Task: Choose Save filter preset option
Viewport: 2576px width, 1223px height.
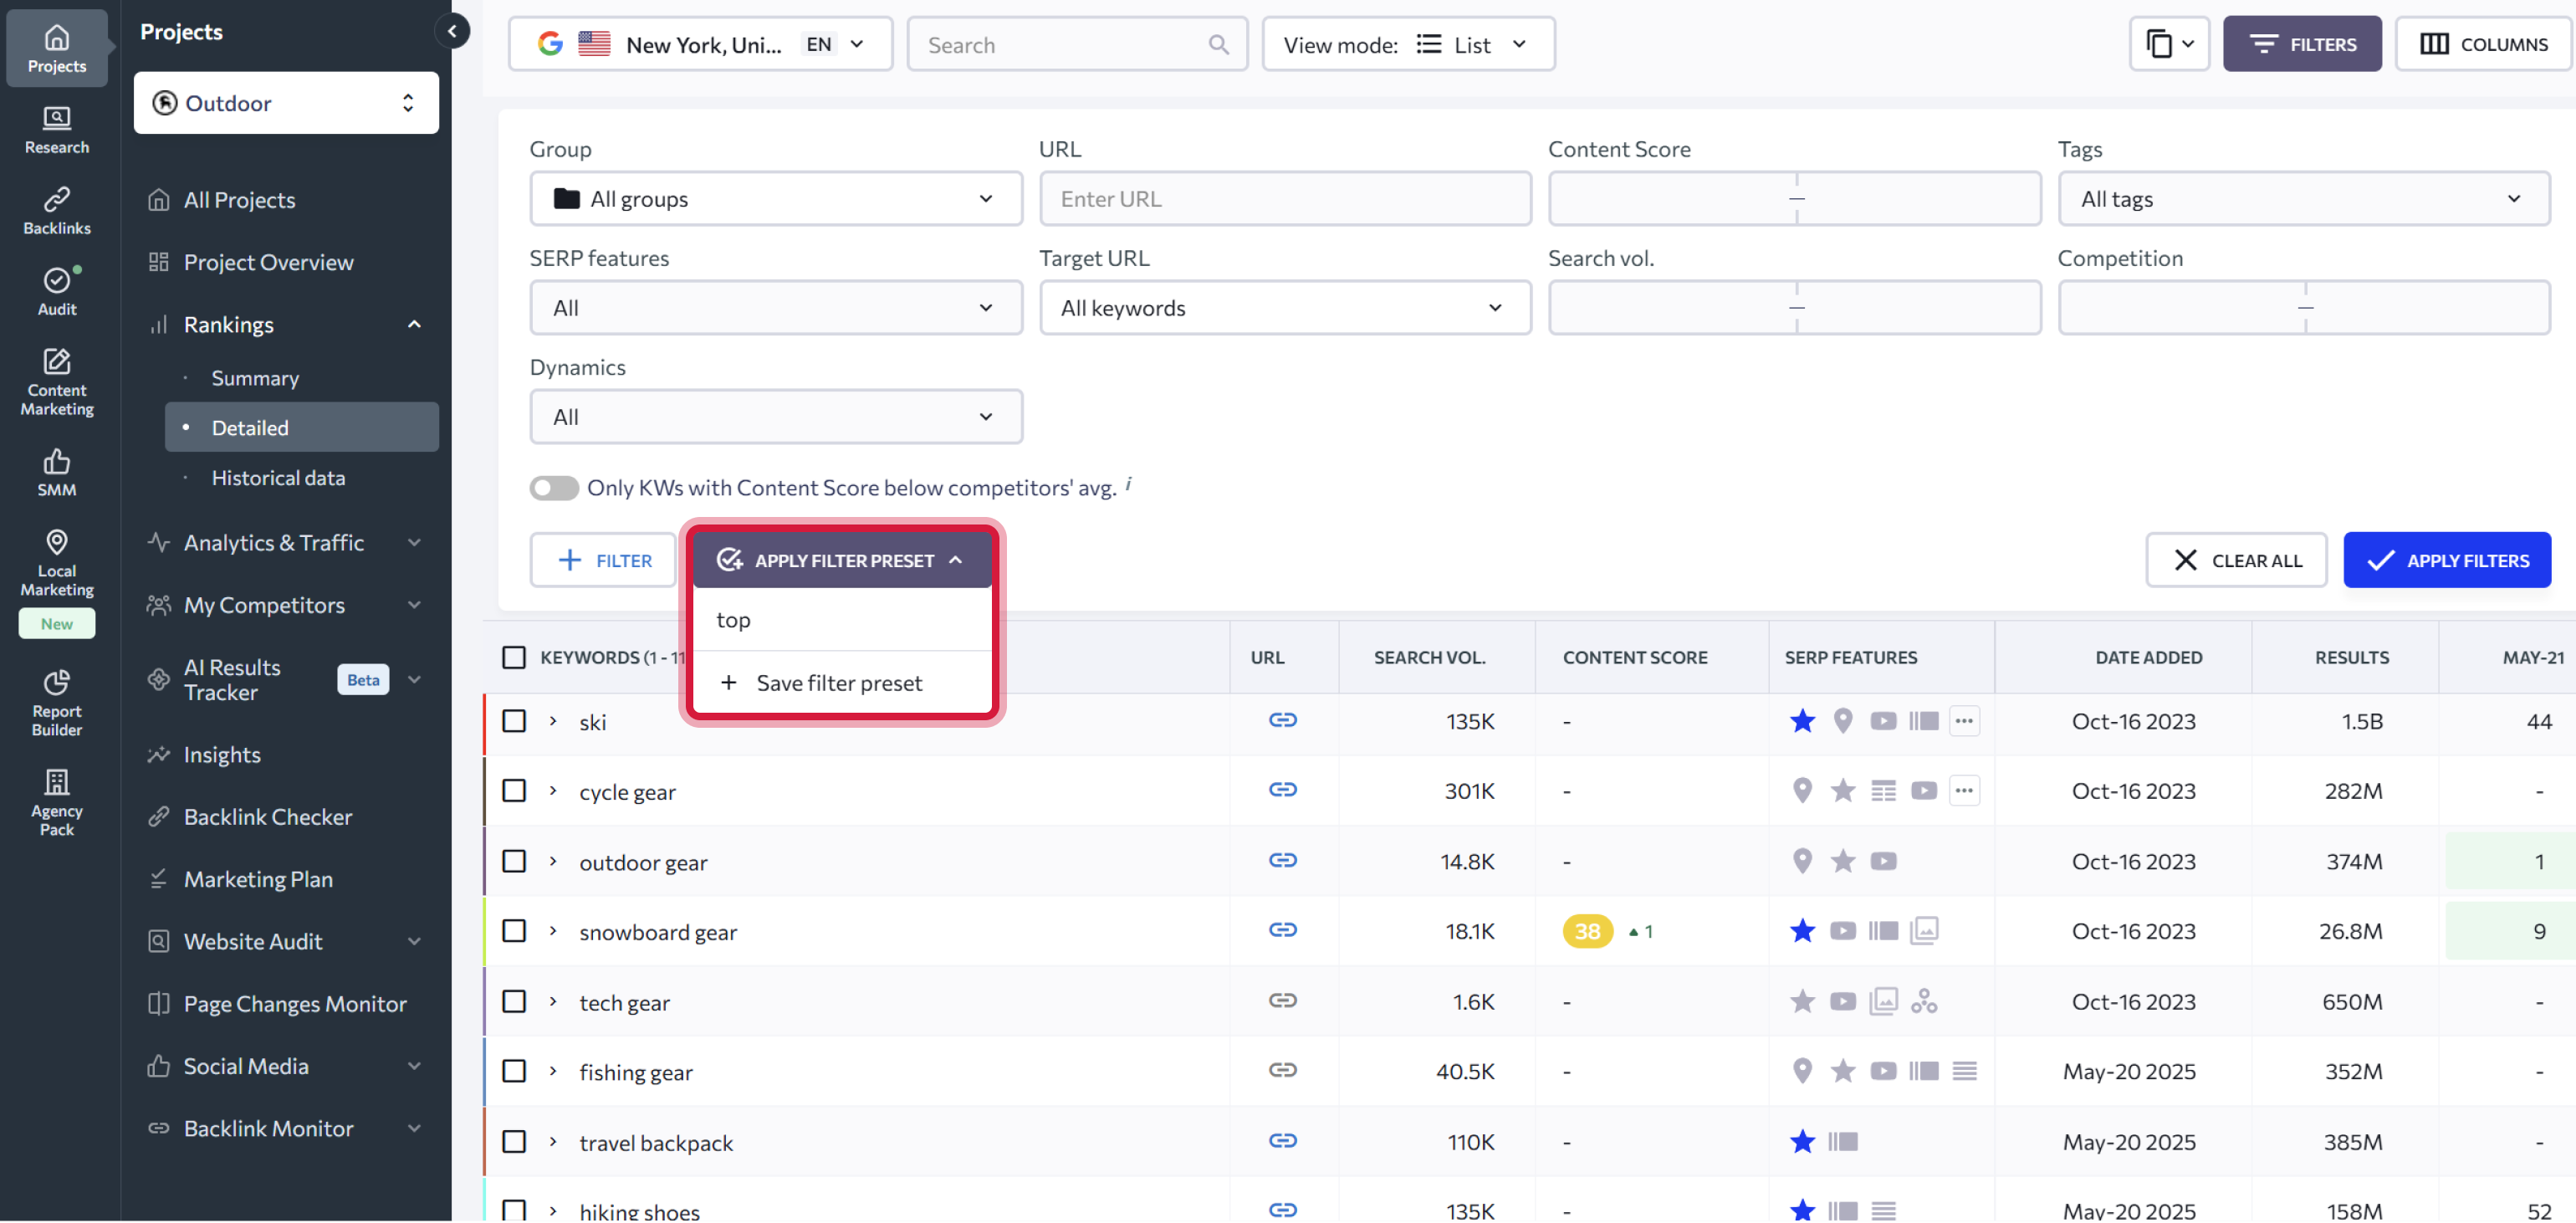Action: click(x=841, y=684)
